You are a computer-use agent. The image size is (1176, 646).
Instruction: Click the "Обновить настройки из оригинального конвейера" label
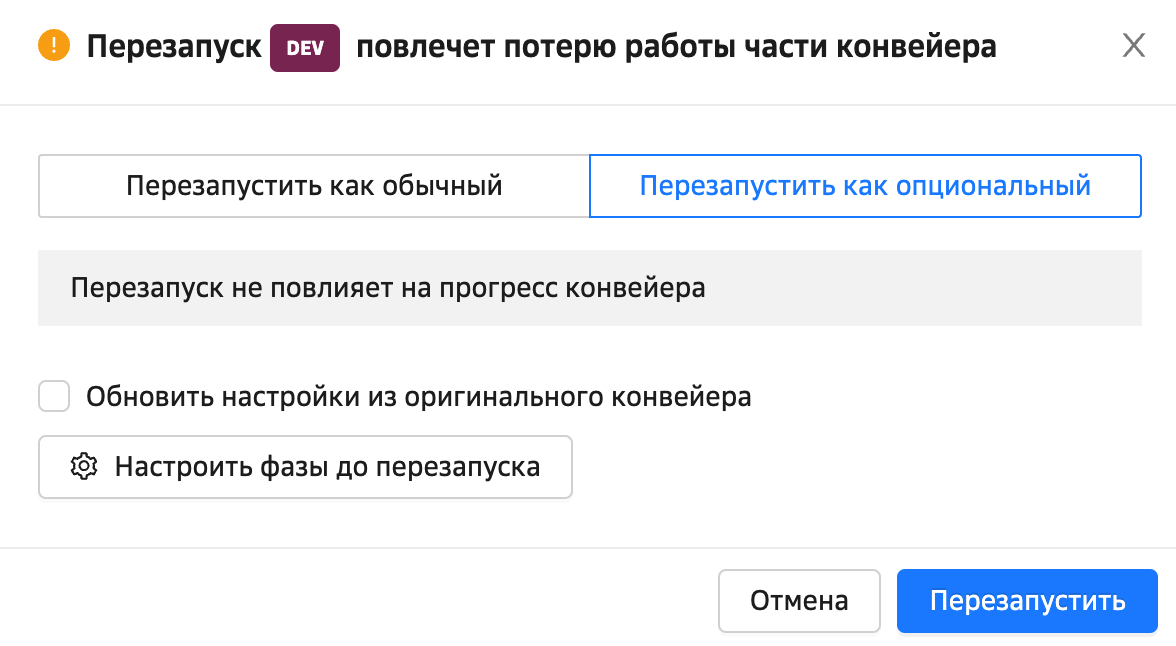(x=418, y=397)
